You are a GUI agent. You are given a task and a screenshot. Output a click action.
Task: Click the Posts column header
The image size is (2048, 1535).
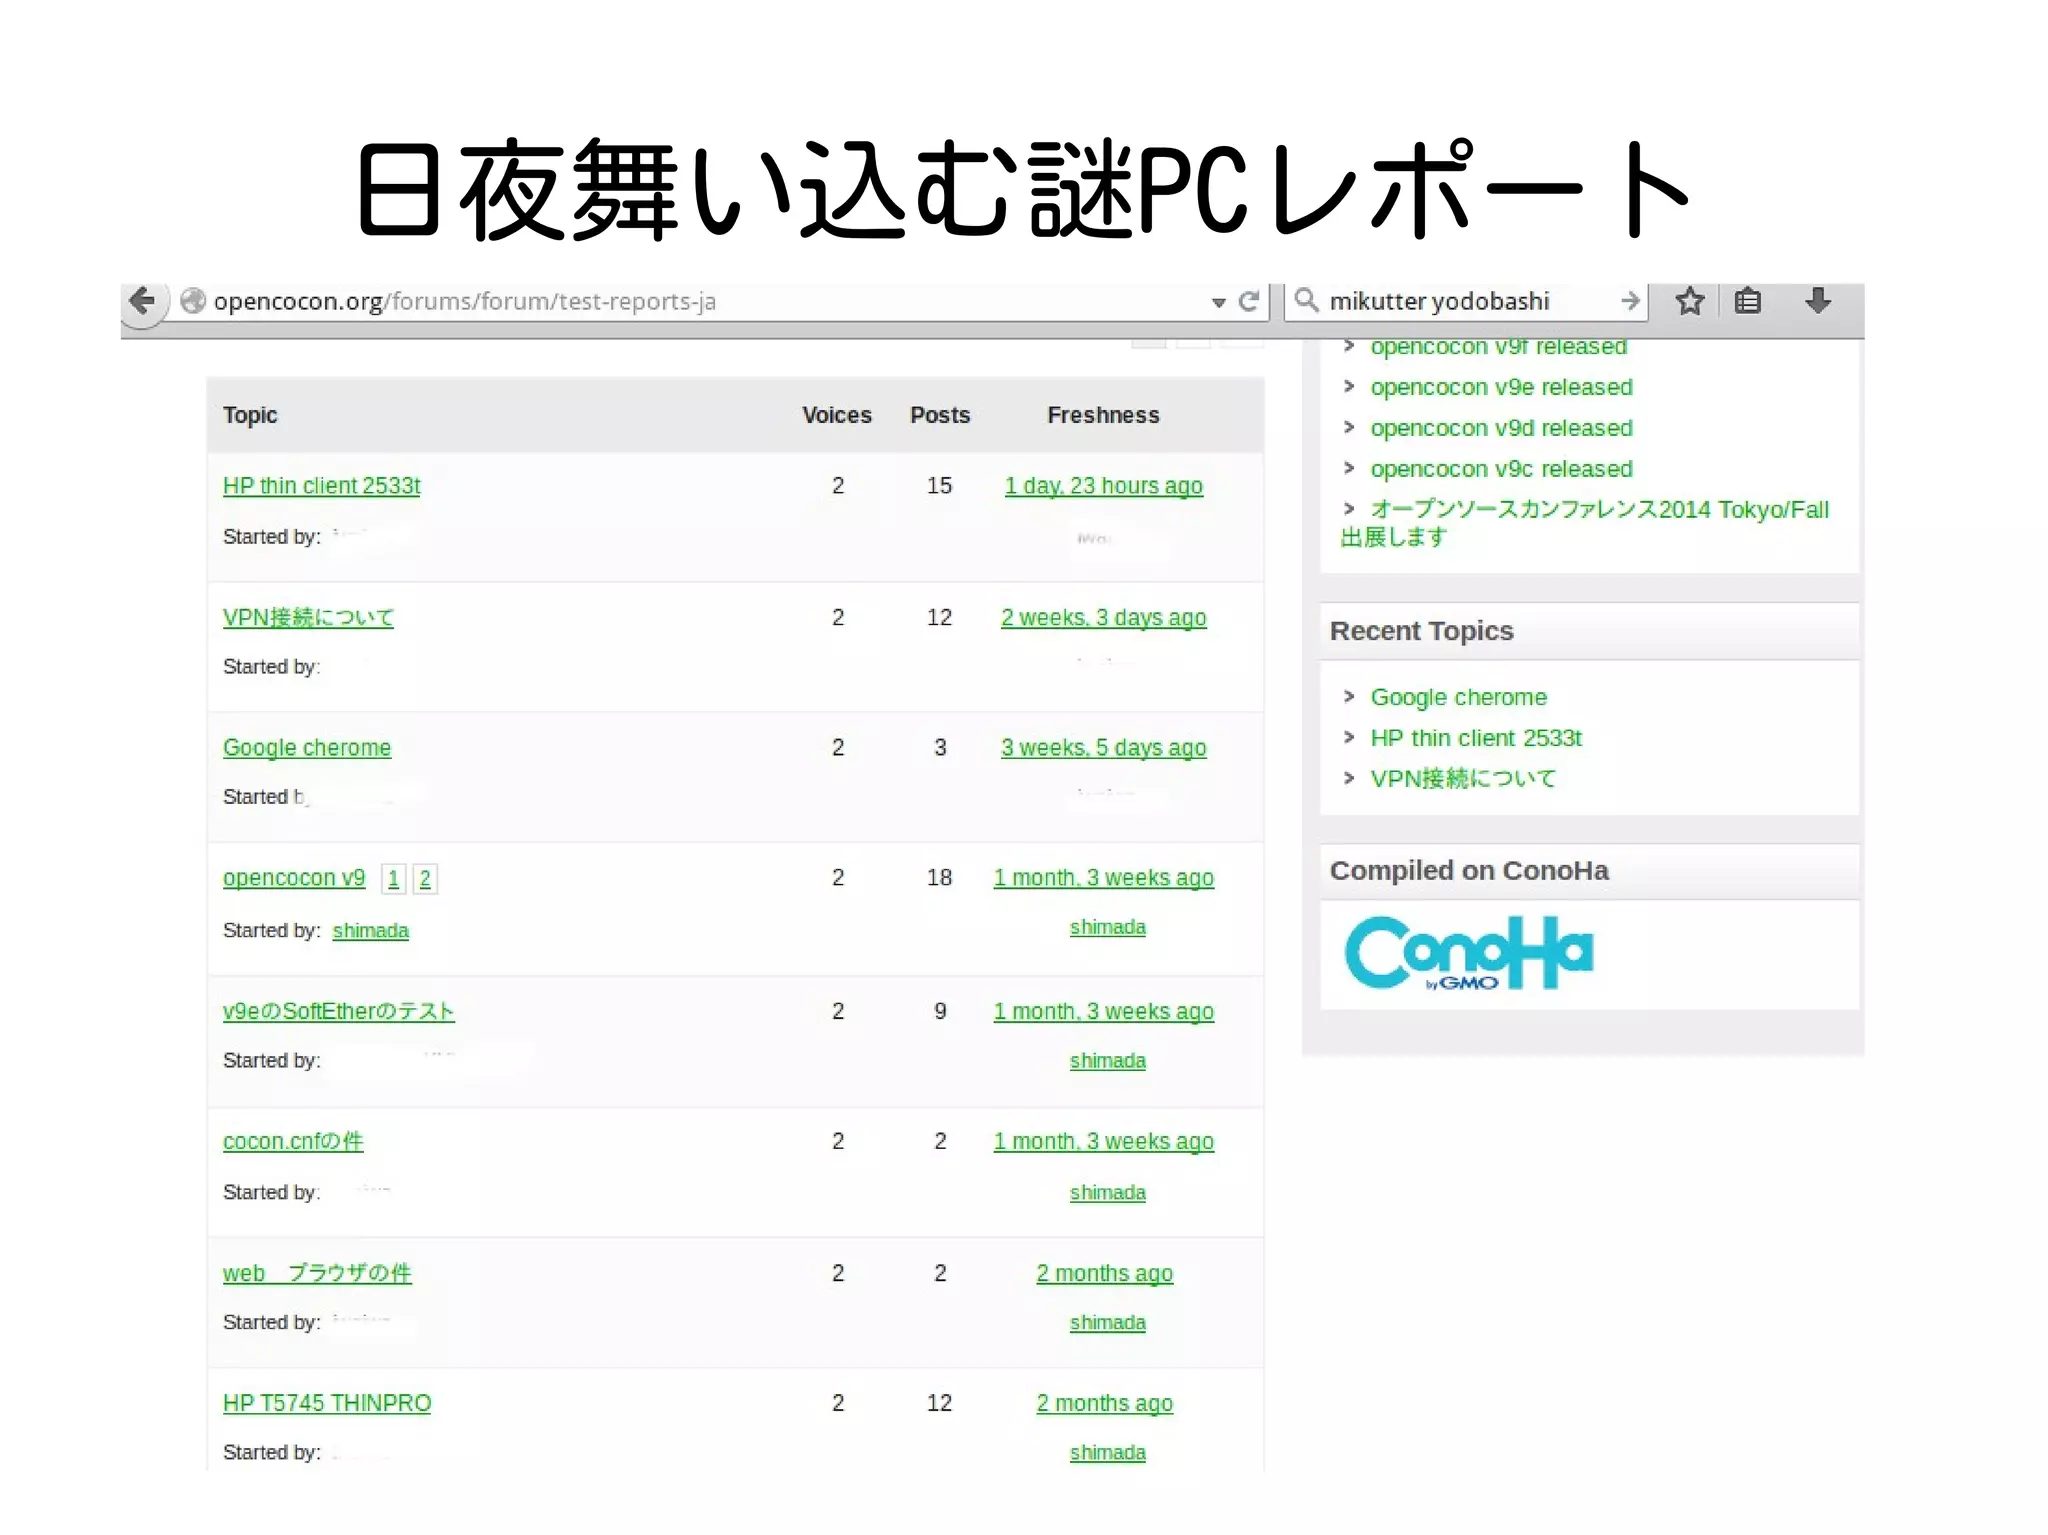(x=940, y=415)
